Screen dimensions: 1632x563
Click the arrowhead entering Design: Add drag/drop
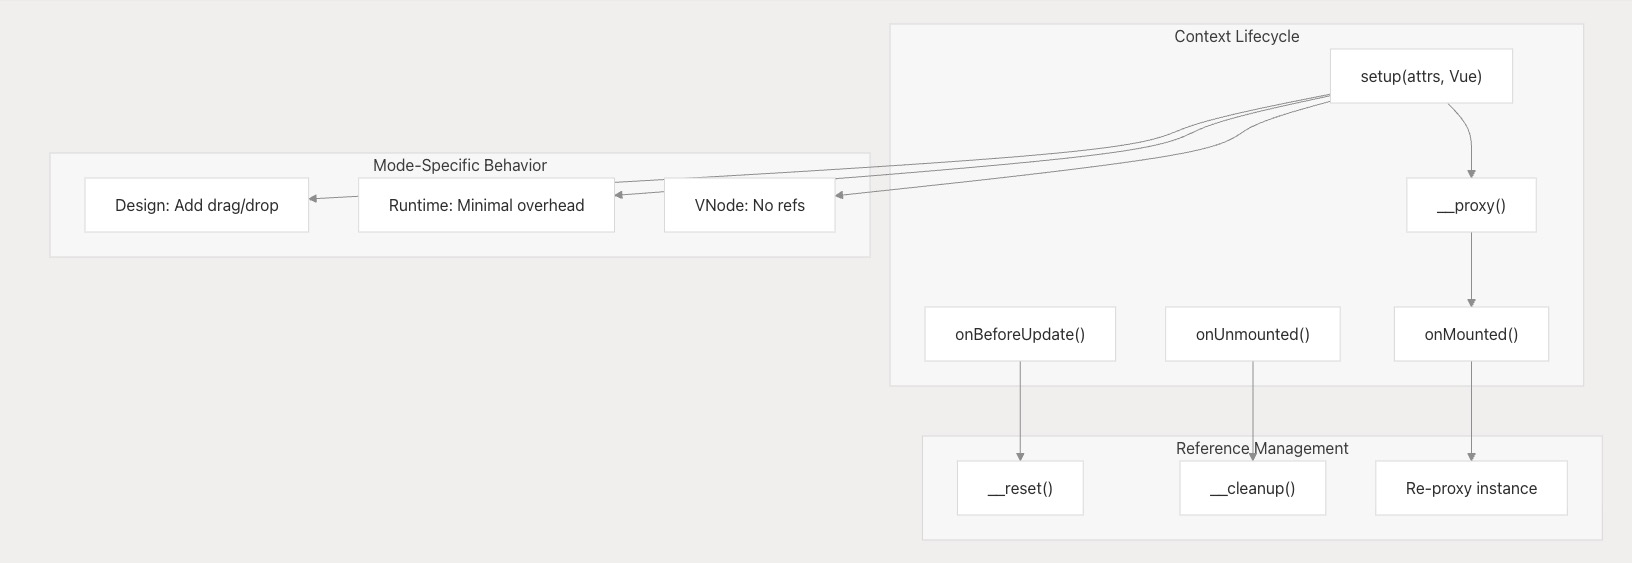[314, 198]
